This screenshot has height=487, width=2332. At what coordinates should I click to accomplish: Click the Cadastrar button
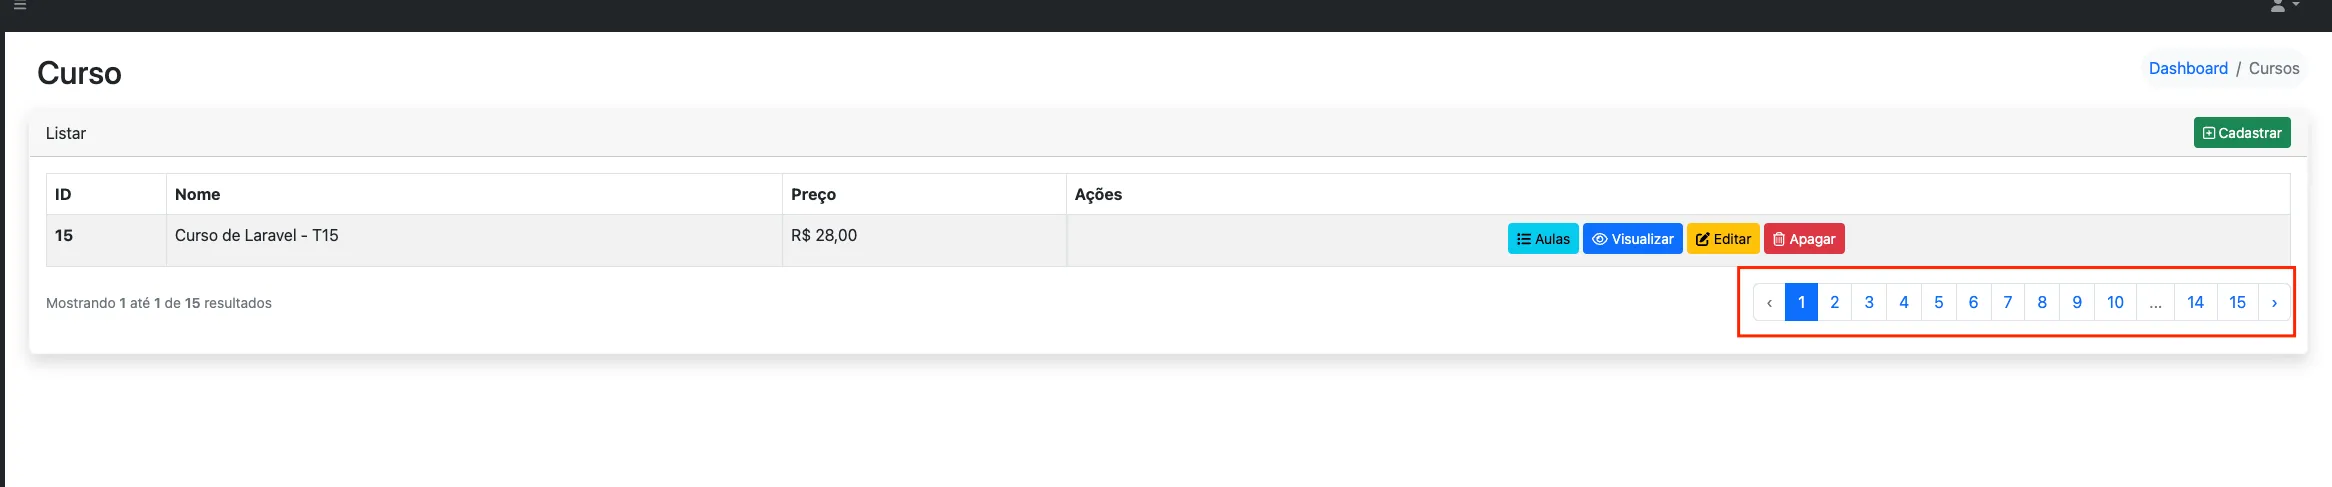point(2242,133)
